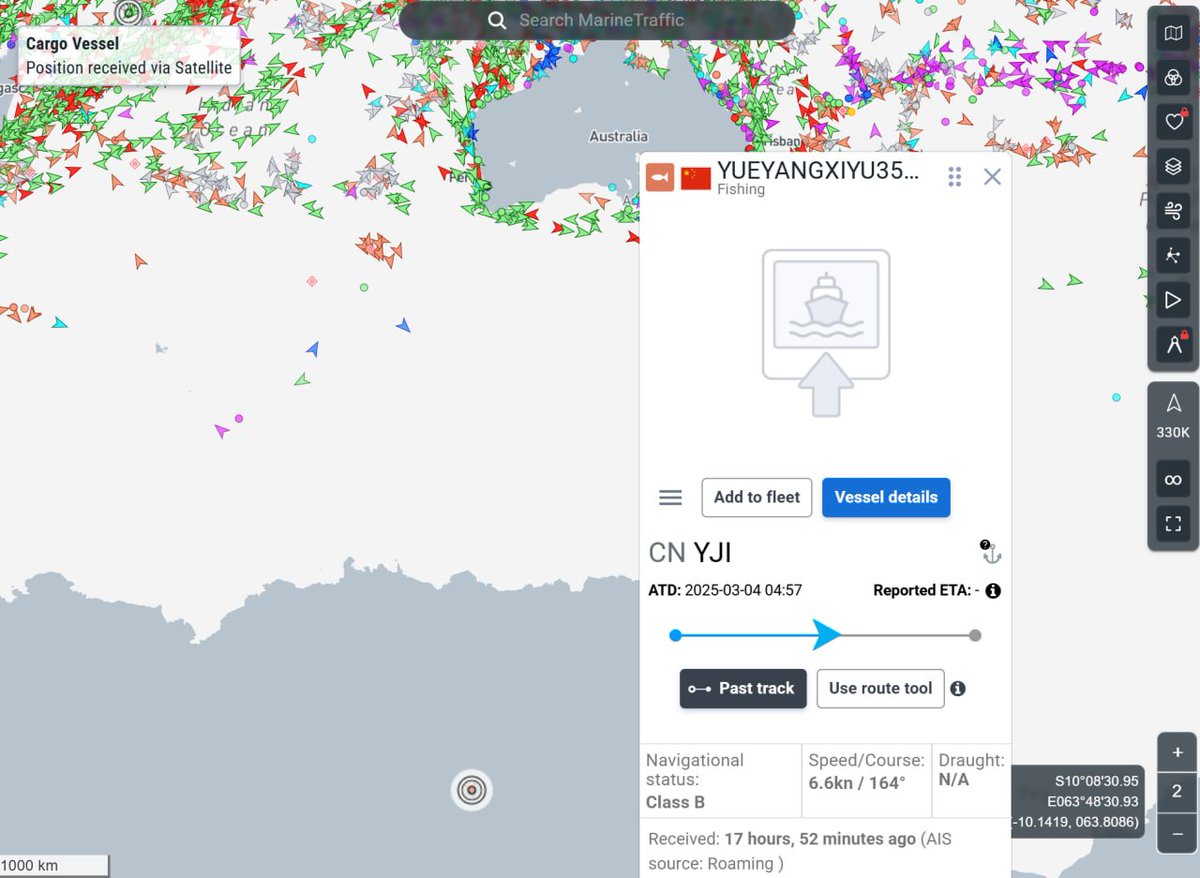Click the 1000 km scale bar
The image size is (1200, 878).
pos(54,865)
